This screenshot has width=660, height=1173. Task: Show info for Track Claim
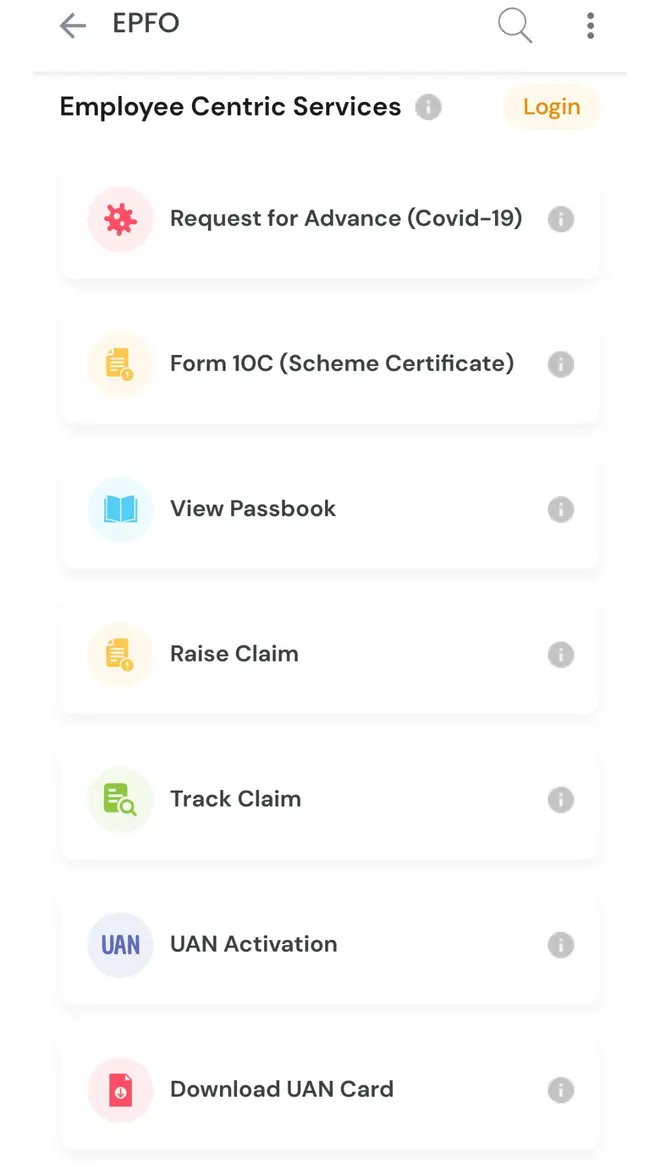[x=561, y=799]
